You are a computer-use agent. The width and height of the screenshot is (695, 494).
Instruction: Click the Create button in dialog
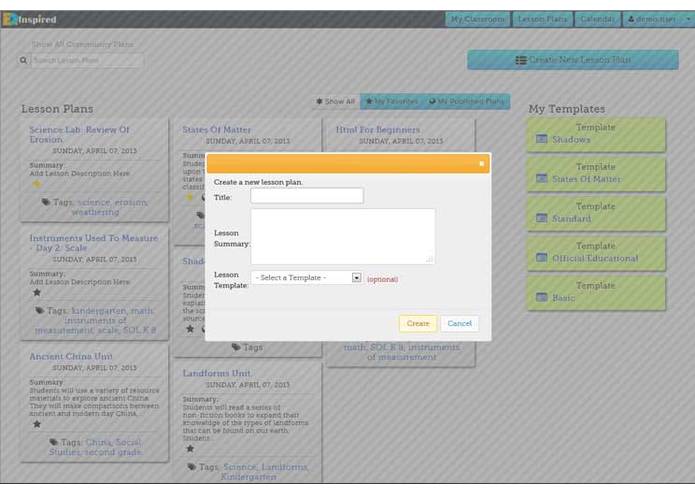coord(418,323)
